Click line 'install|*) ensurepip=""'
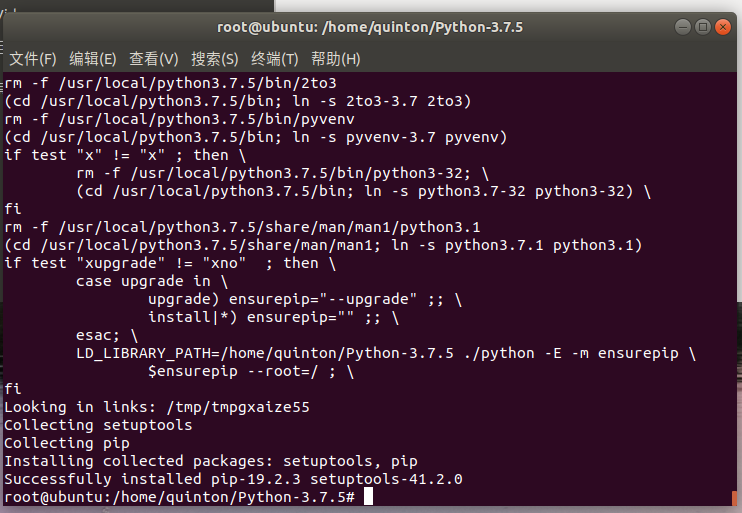Image resolution: width=742 pixels, height=513 pixels. [274, 317]
